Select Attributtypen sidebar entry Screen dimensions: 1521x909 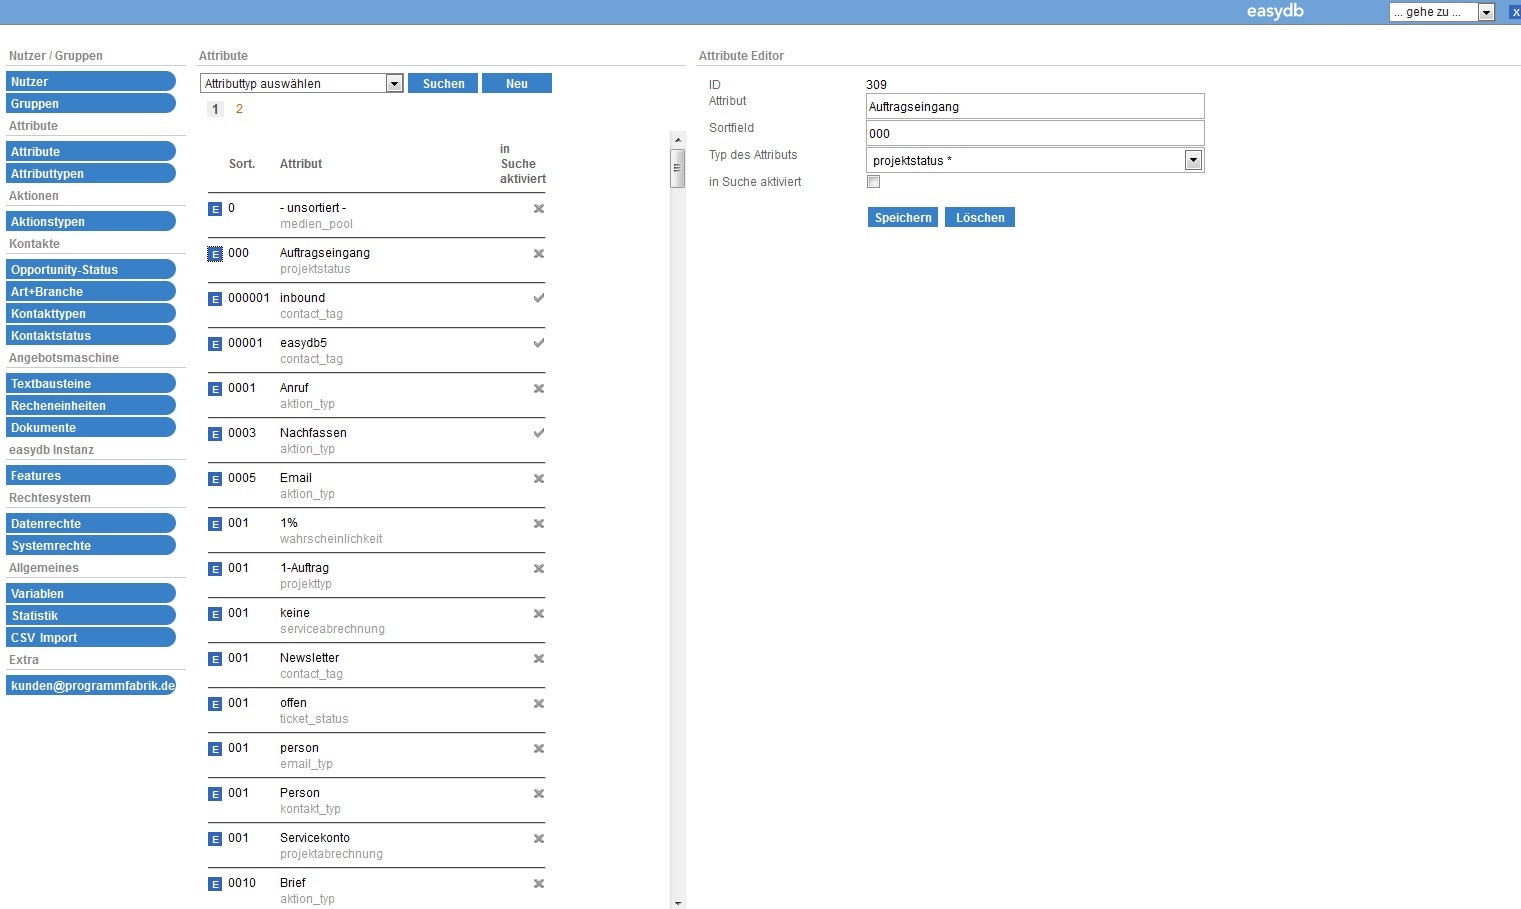click(91, 173)
